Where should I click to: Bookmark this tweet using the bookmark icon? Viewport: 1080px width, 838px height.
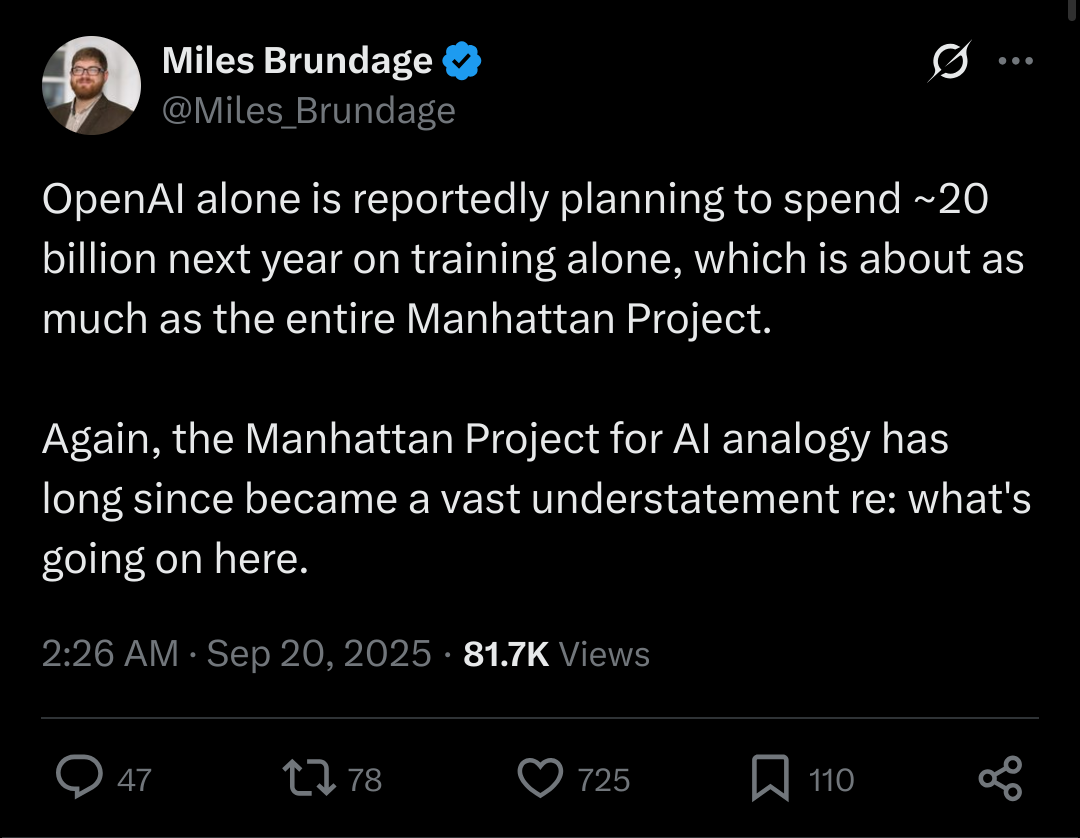pos(771,779)
